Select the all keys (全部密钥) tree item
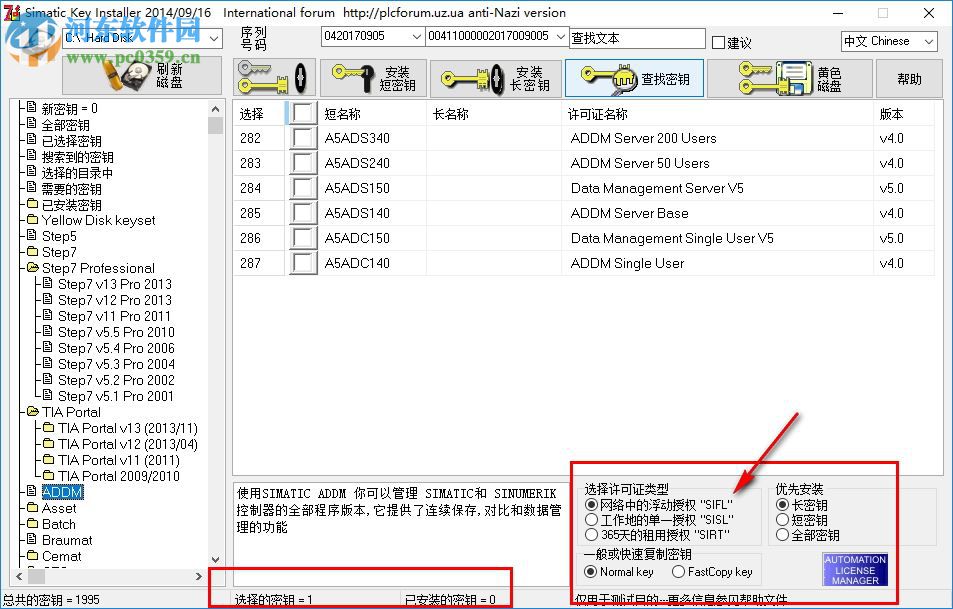The width and height of the screenshot is (953, 609). click(x=66, y=125)
